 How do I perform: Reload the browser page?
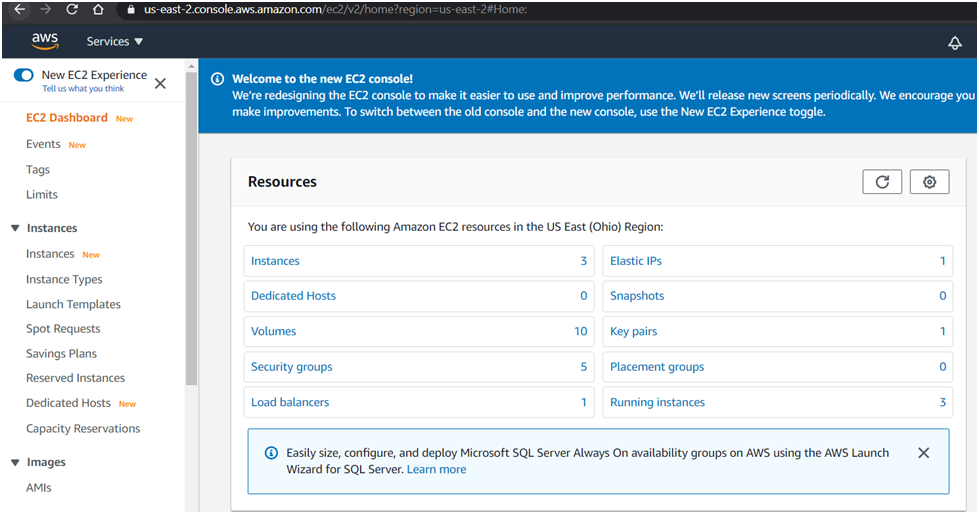tap(72, 9)
